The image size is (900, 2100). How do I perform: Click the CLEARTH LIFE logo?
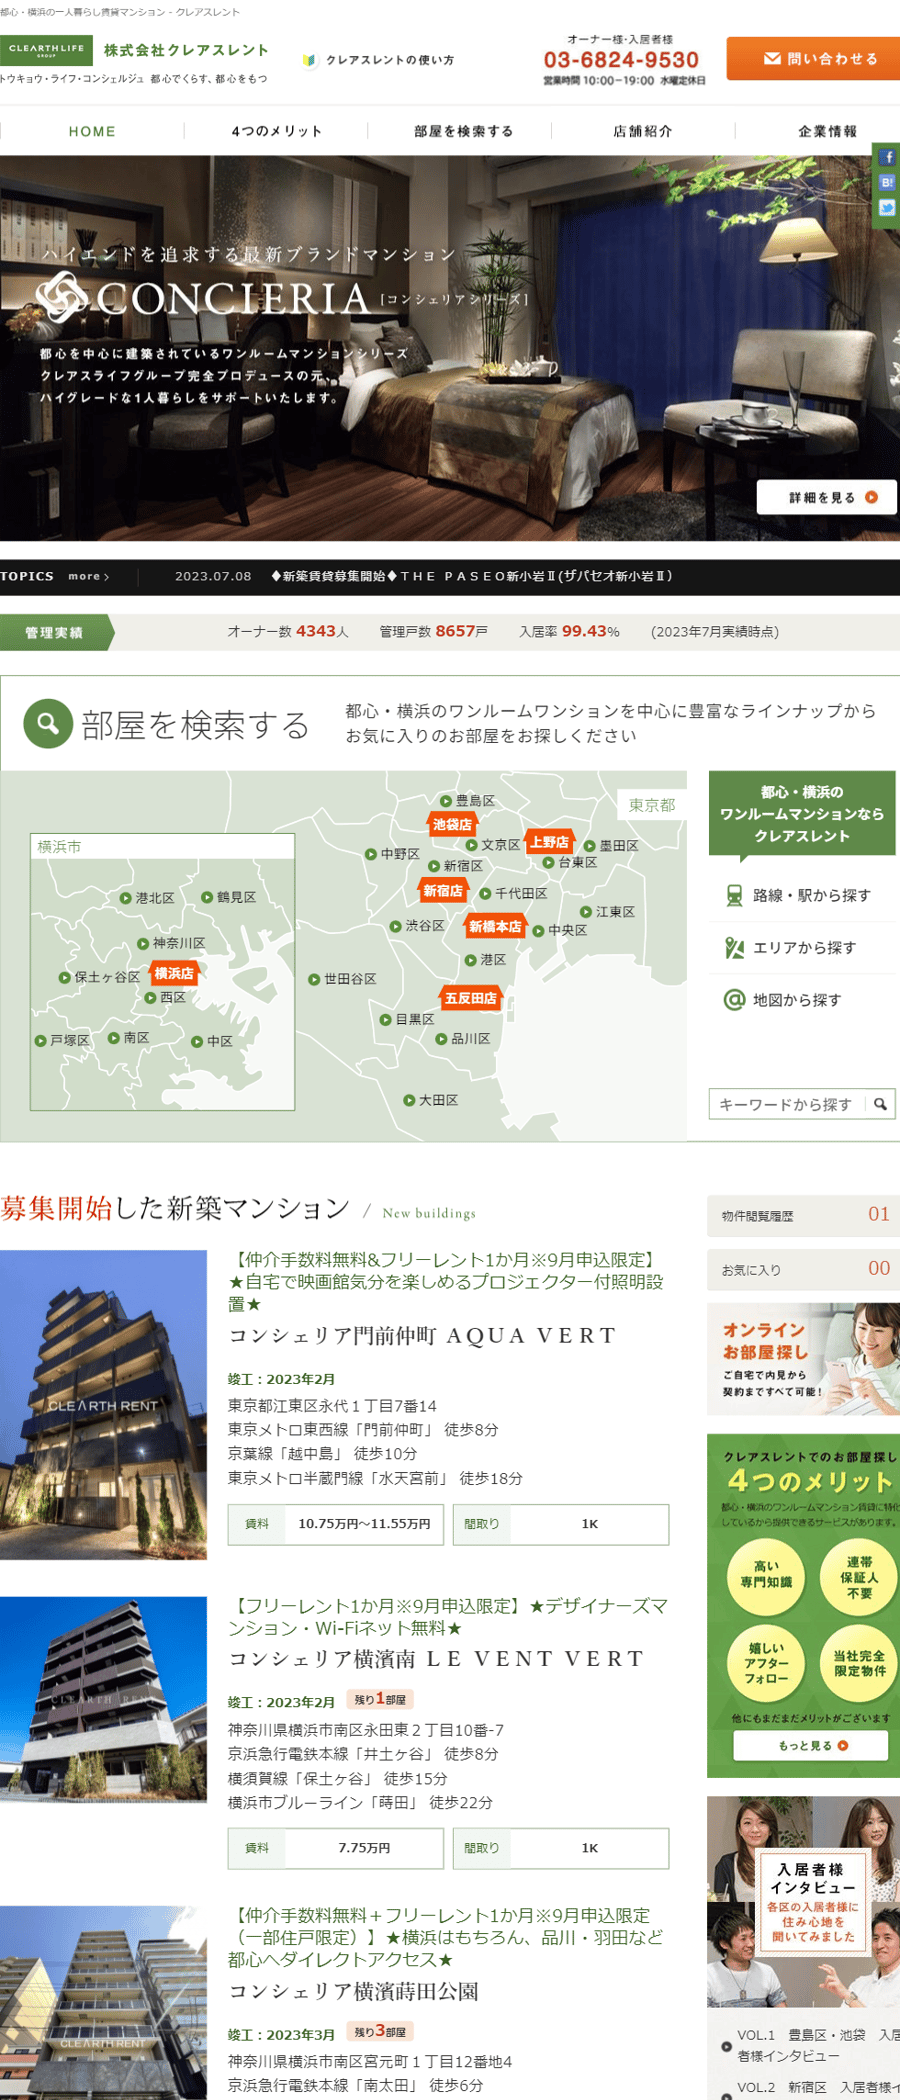pyautogui.click(x=46, y=50)
